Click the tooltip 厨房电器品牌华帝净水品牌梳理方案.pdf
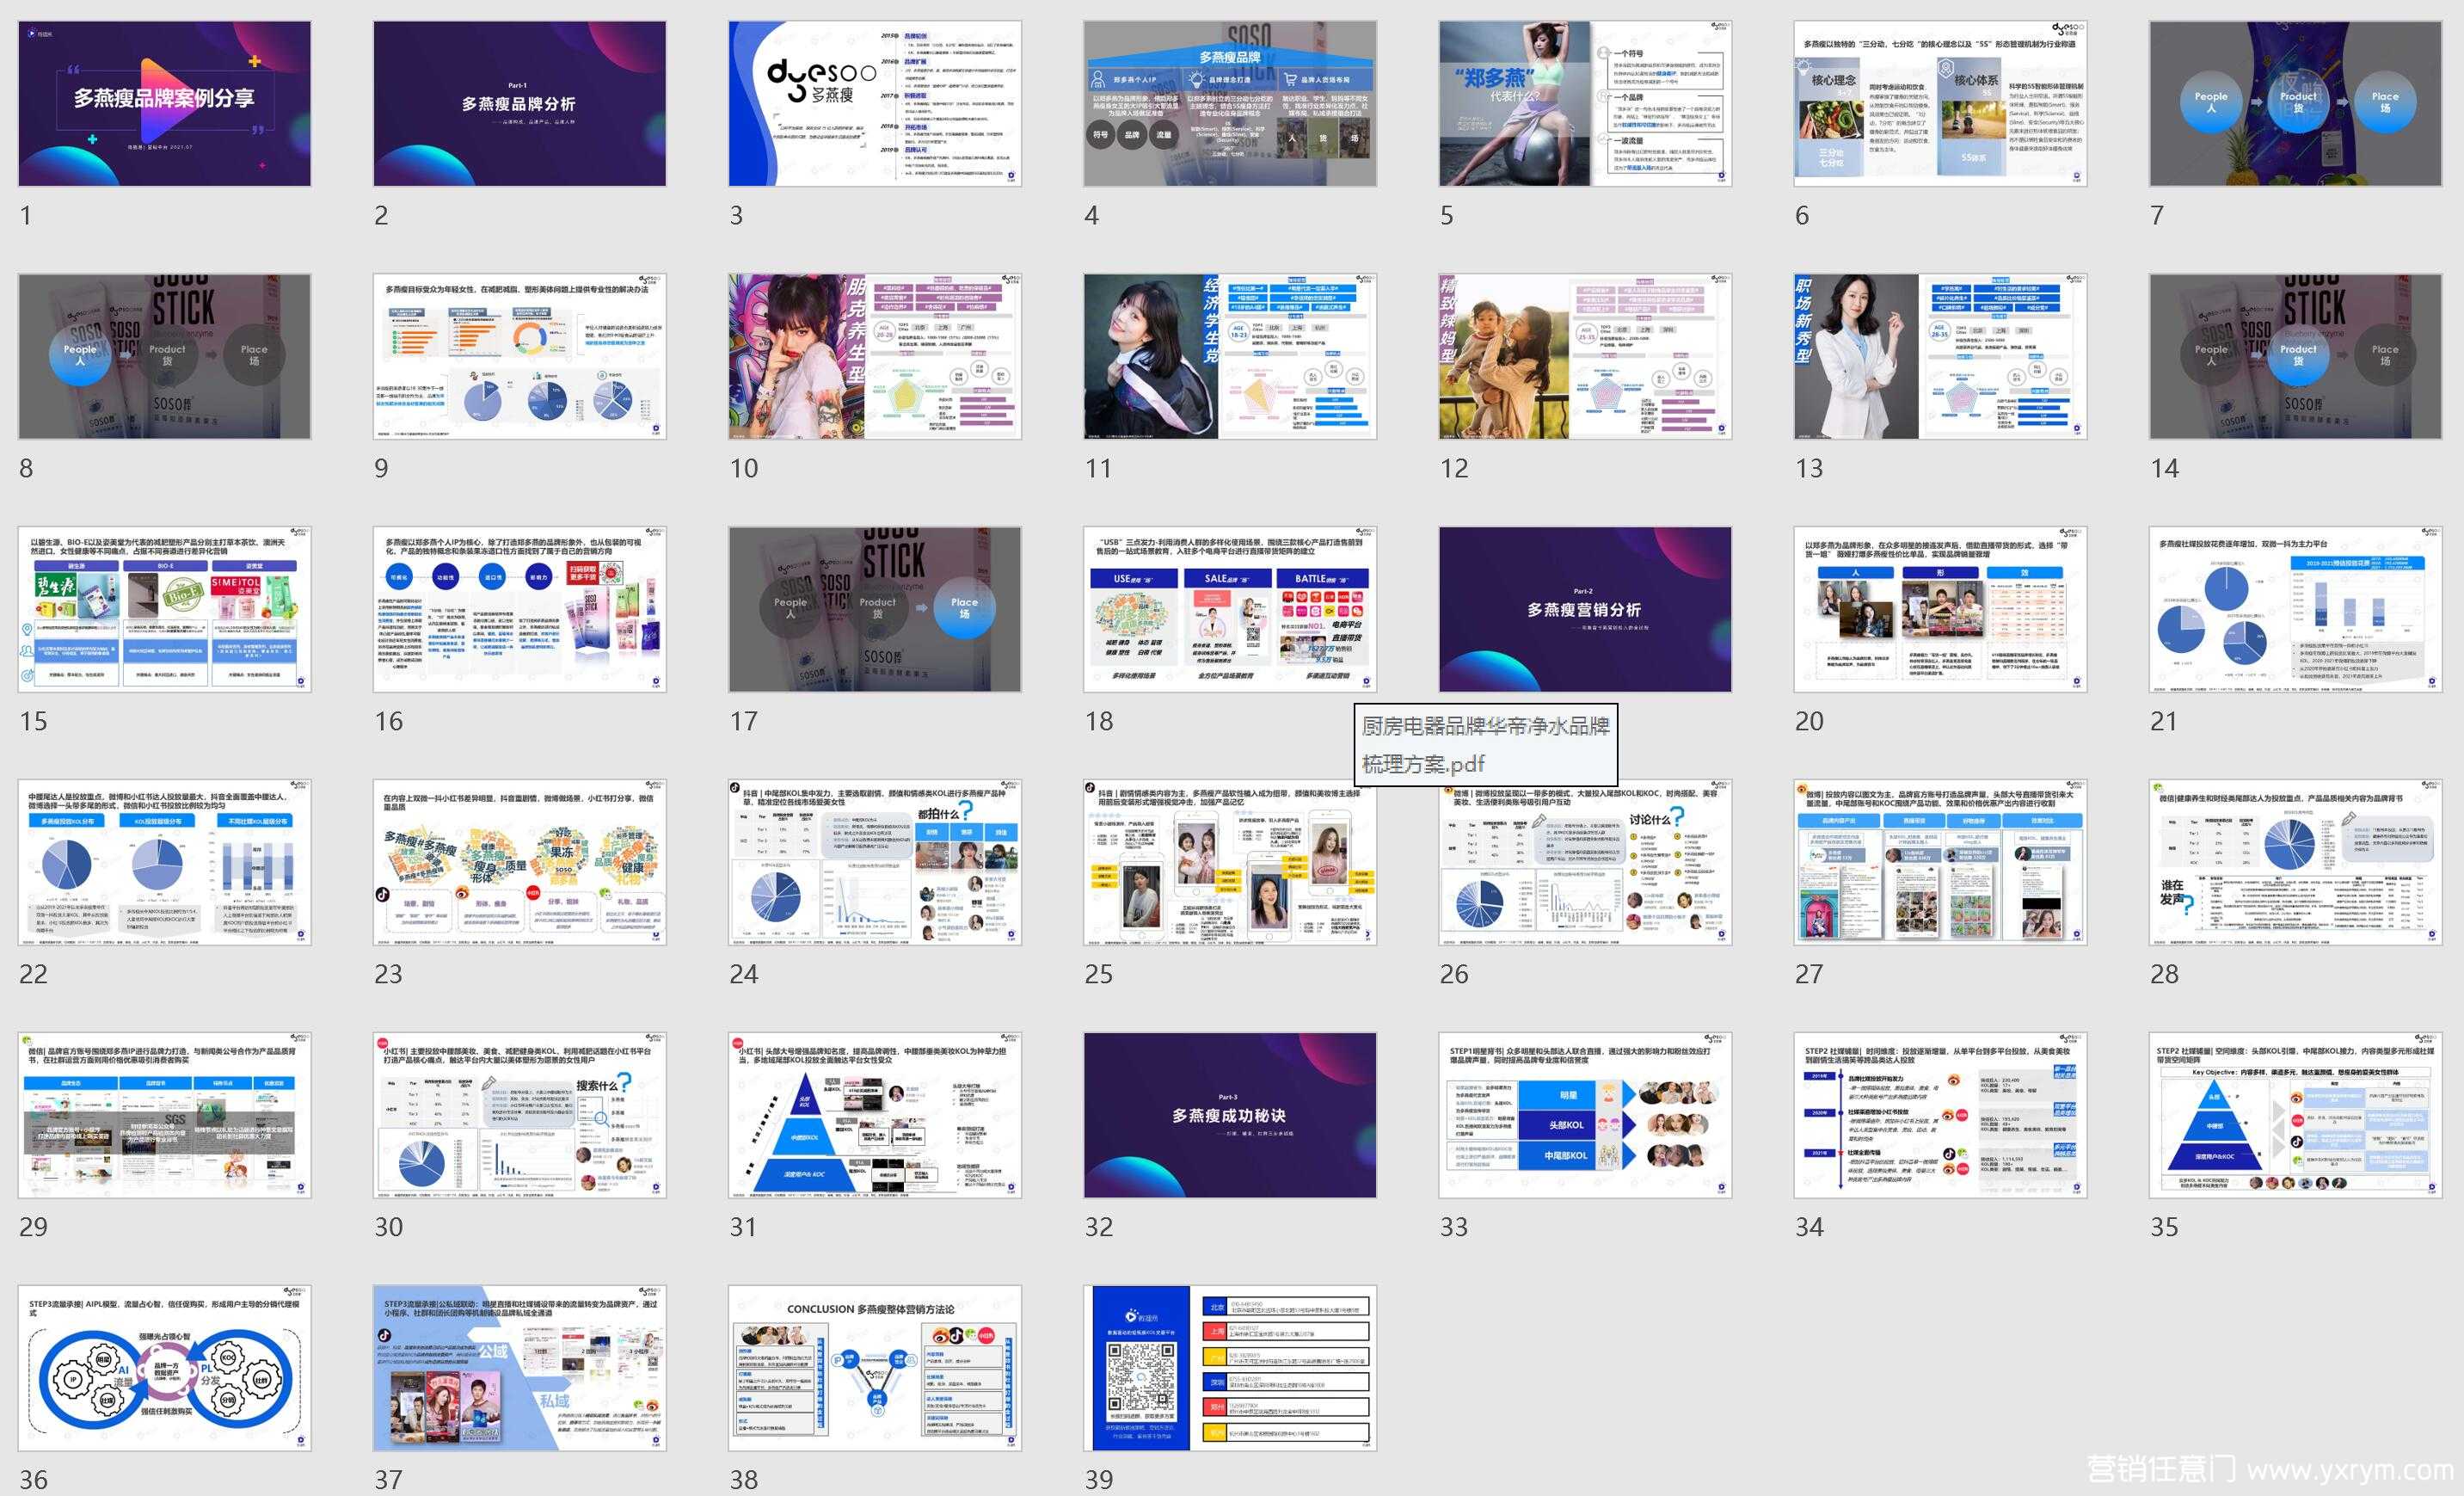The width and height of the screenshot is (2464, 1496). pyautogui.click(x=1486, y=745)
